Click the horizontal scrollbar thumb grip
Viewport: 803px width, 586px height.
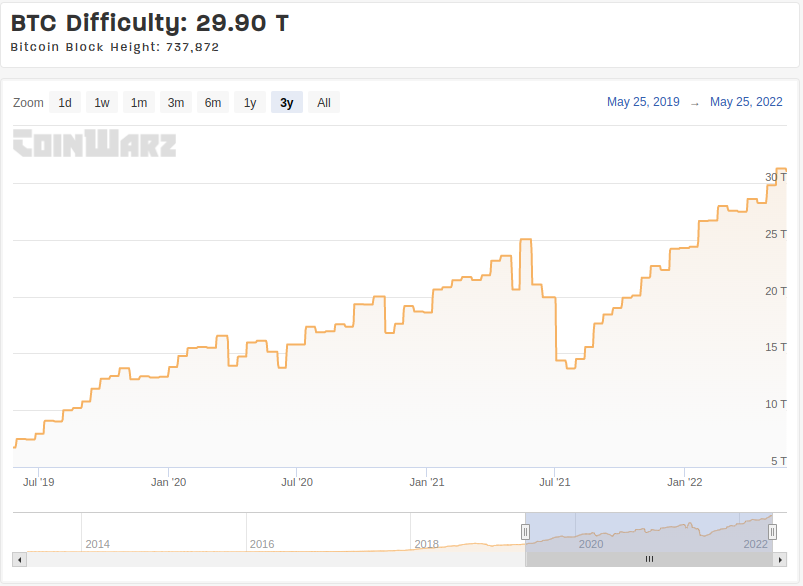coord(649,559)
